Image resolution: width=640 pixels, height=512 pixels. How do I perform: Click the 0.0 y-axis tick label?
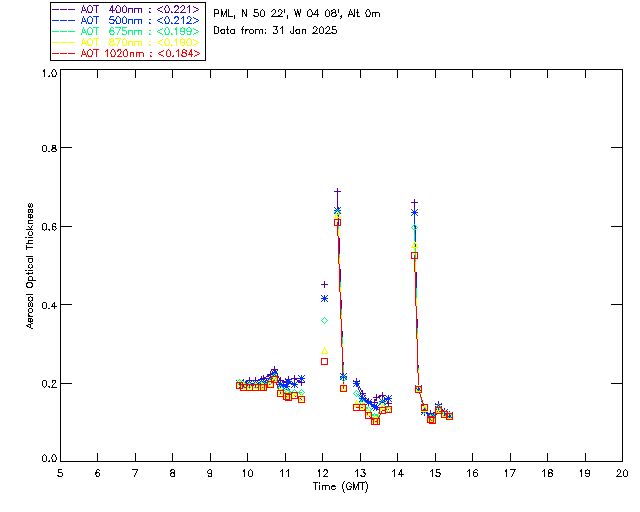coord(49,459)
